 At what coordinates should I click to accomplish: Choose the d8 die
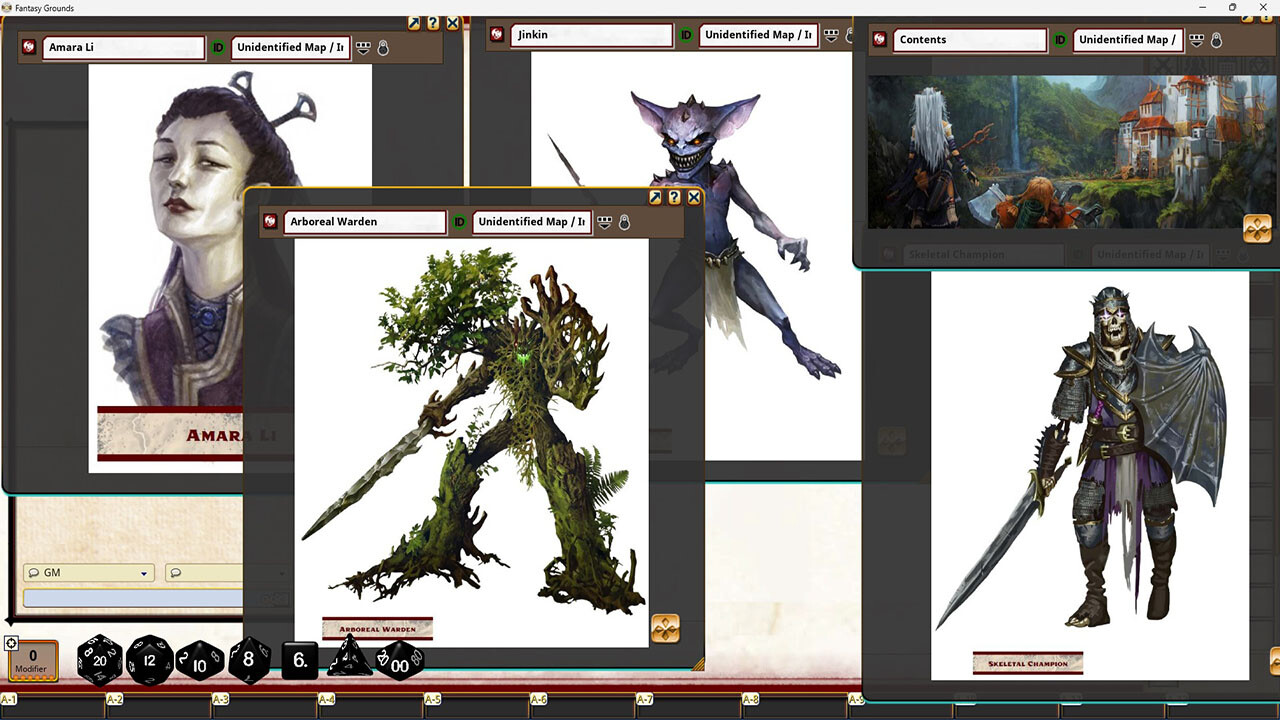pyautogui.click(x=248, y=658)
